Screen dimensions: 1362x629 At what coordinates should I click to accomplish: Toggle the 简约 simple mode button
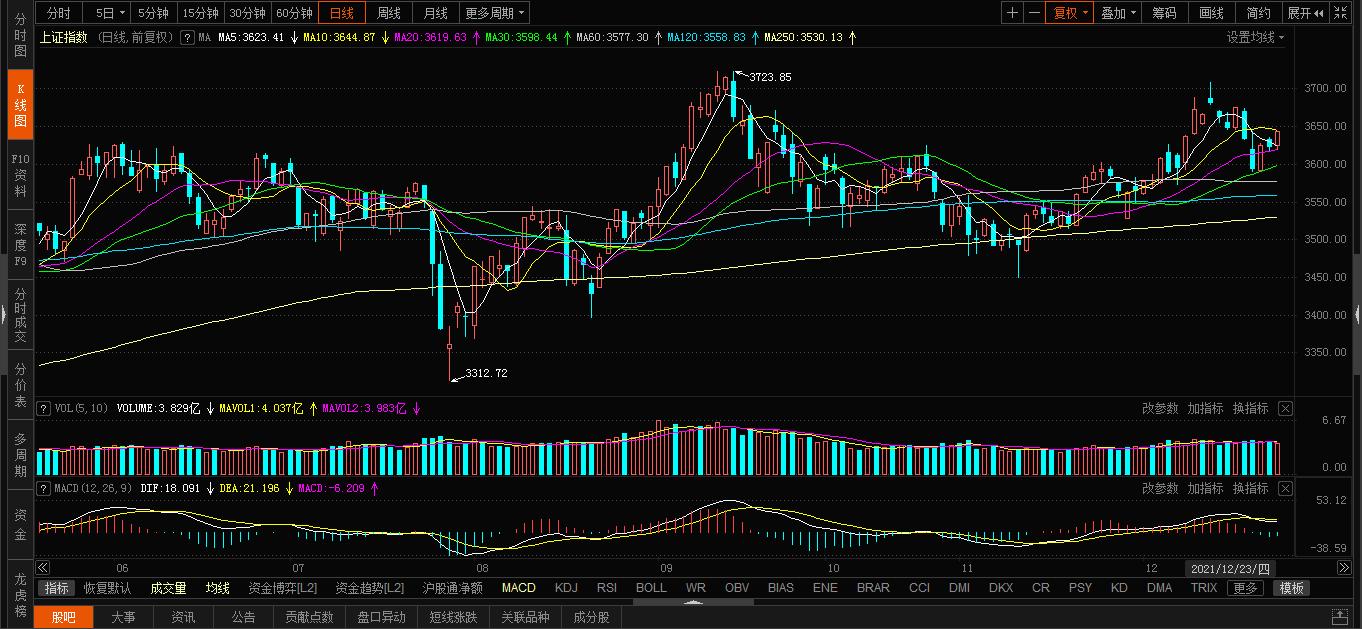pyautogui.click(x=1258, y=13)
